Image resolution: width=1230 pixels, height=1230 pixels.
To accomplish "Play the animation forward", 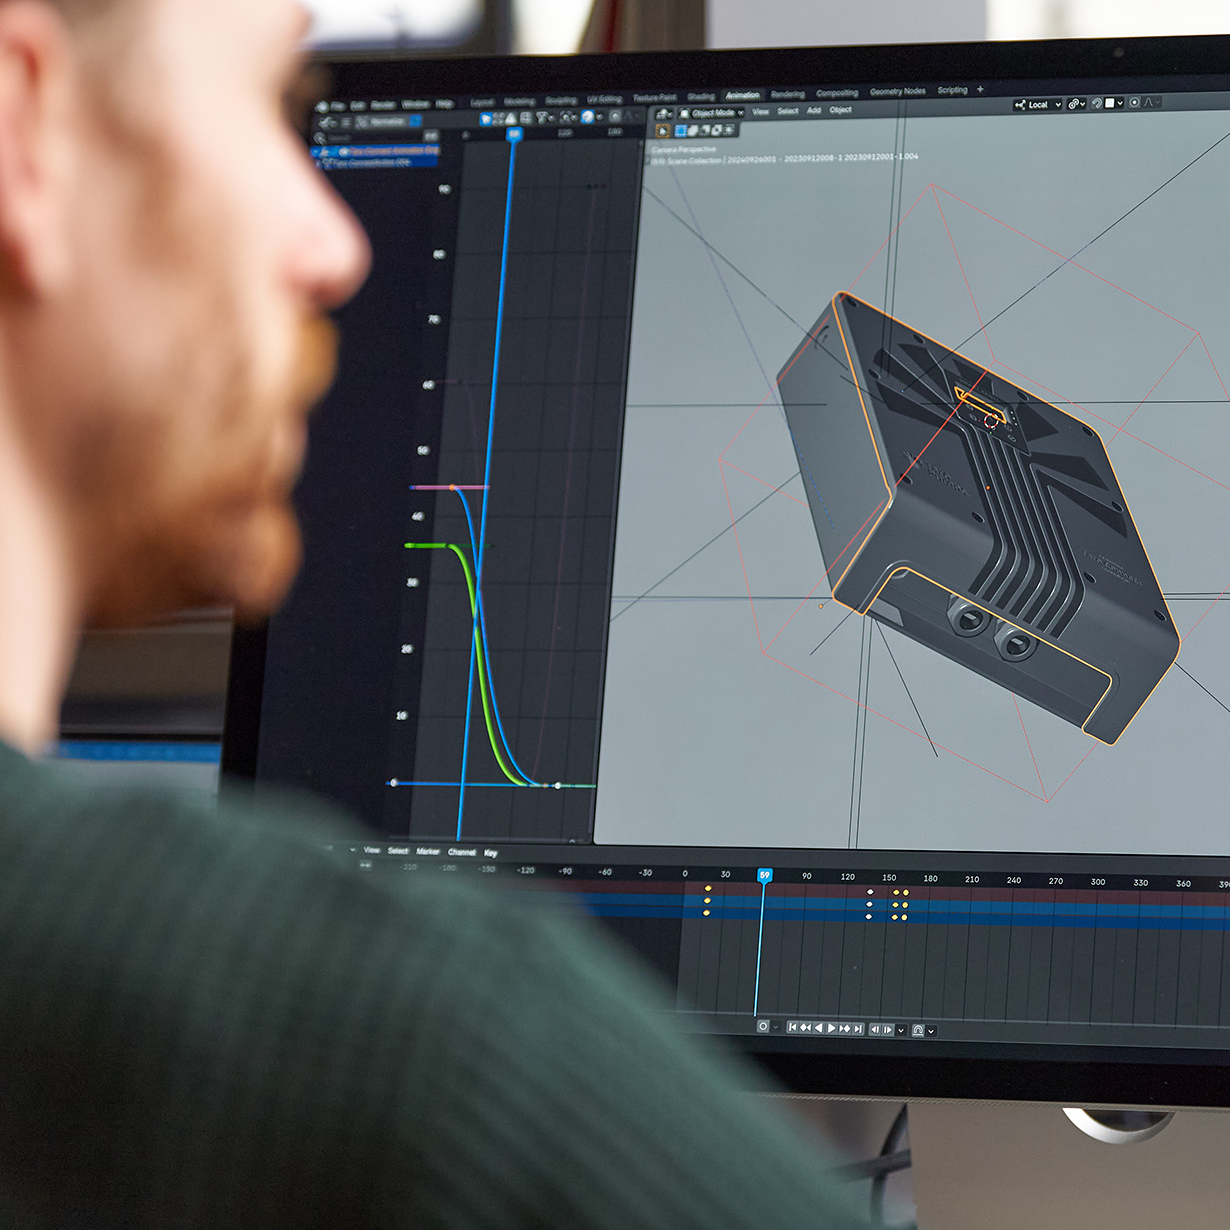I will point(831,1028).
